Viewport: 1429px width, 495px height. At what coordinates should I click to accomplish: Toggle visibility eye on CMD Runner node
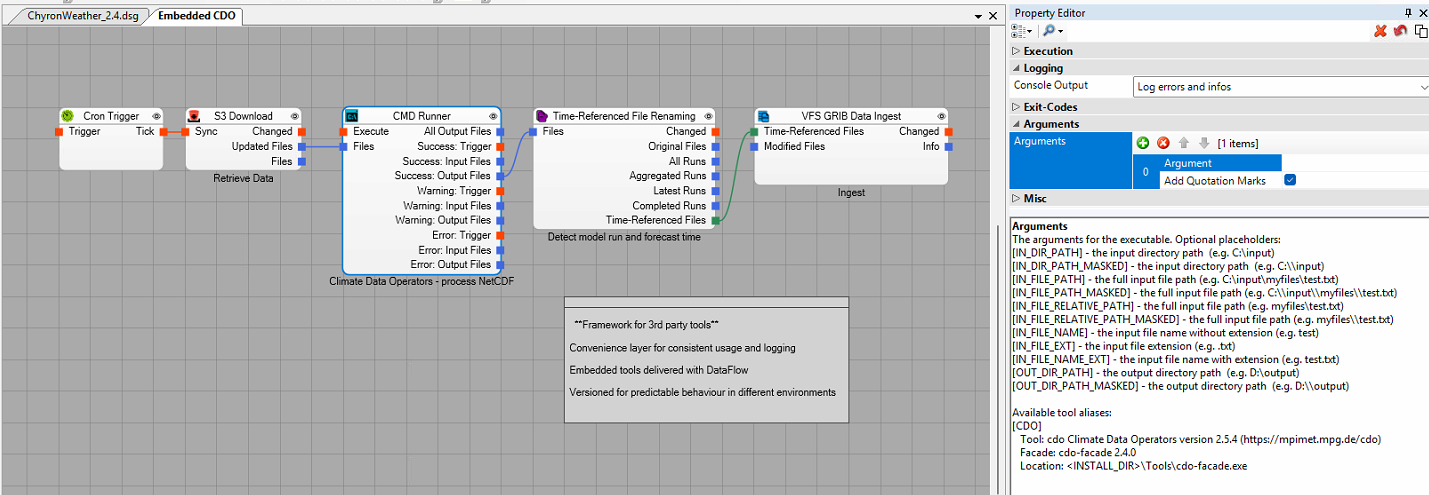(493, 116)
